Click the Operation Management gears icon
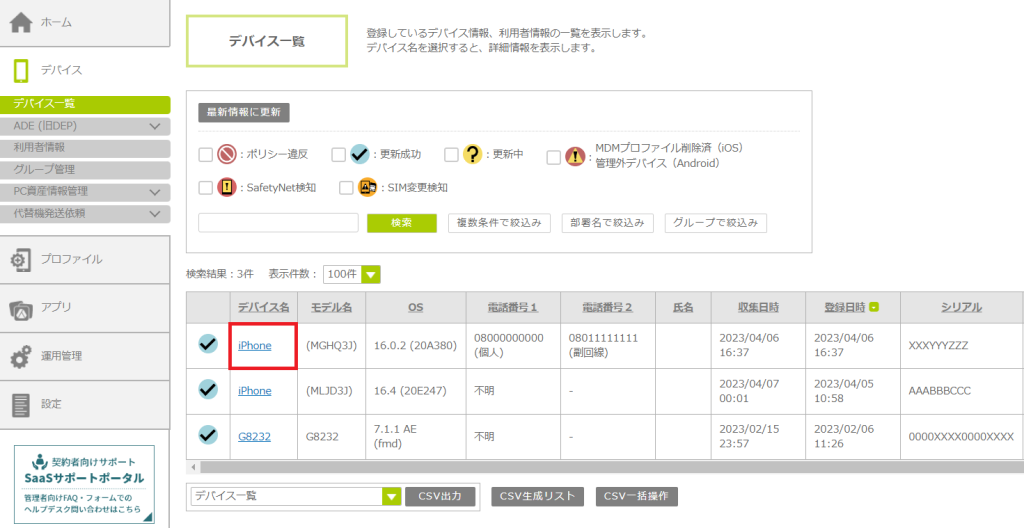Image resolution: width=1024 pixels, height=528 pixels. pos(21,356)
